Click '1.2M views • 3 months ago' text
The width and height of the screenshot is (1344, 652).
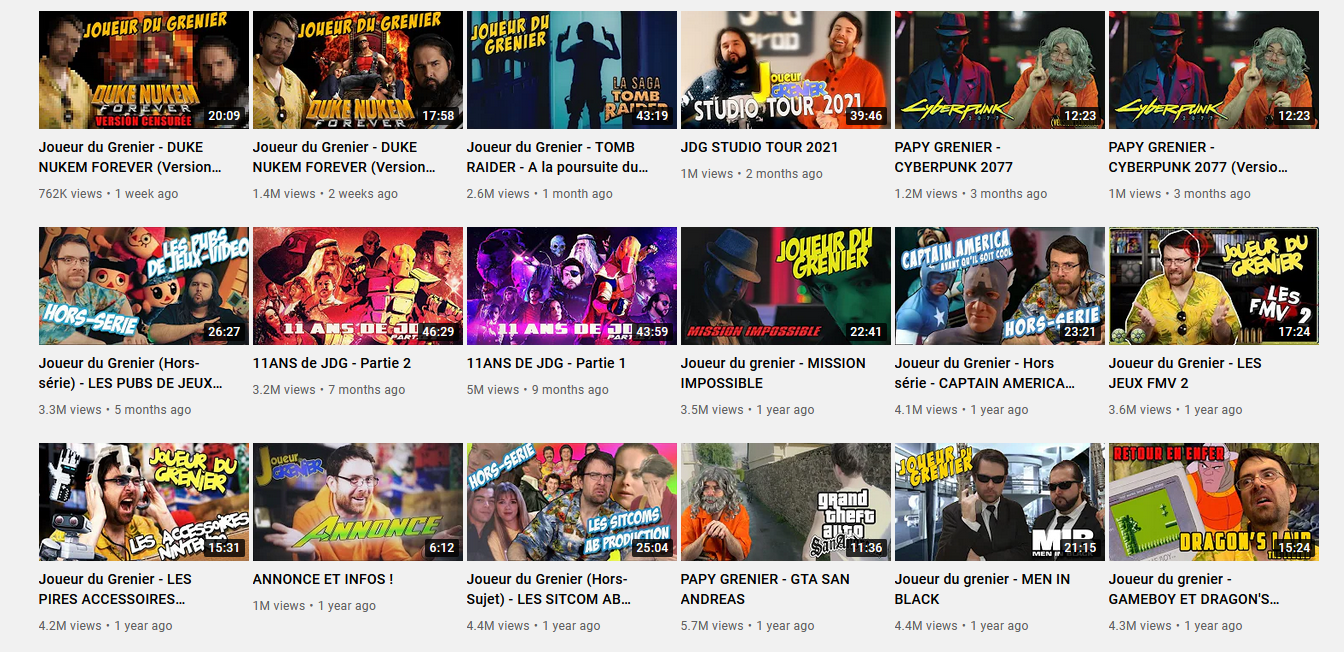[x=971, y=194]
